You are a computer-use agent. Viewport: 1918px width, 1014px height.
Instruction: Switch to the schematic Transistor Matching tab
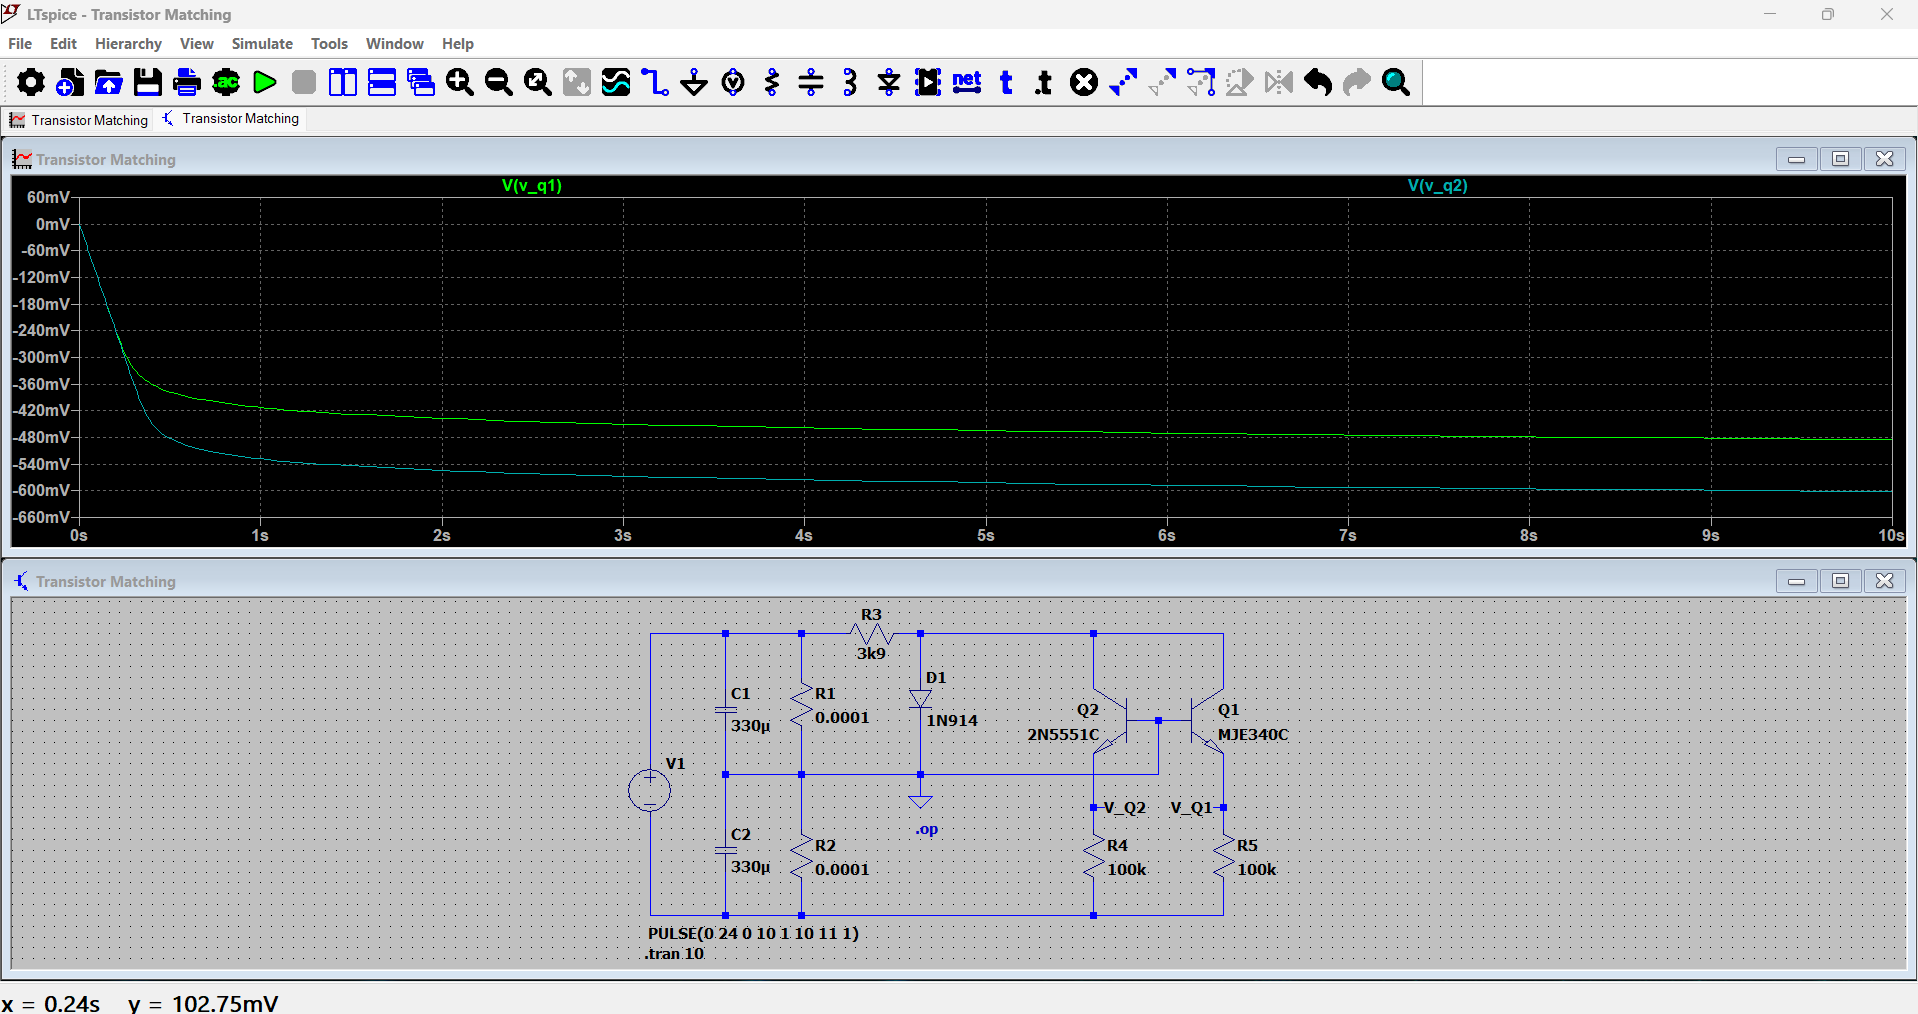(x=231, y=119)
